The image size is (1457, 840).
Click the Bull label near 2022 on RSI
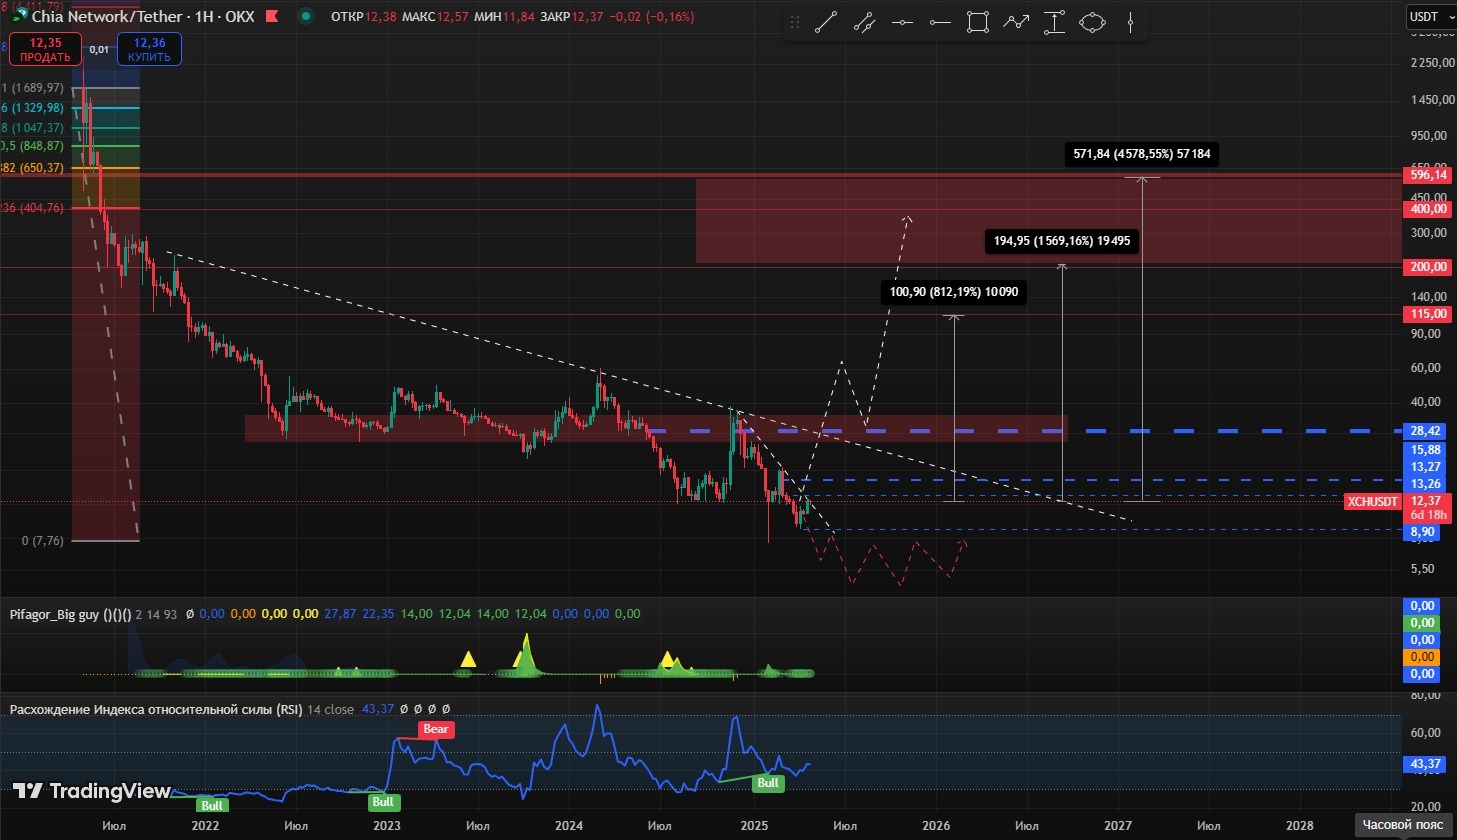click(x=212, y=805)
